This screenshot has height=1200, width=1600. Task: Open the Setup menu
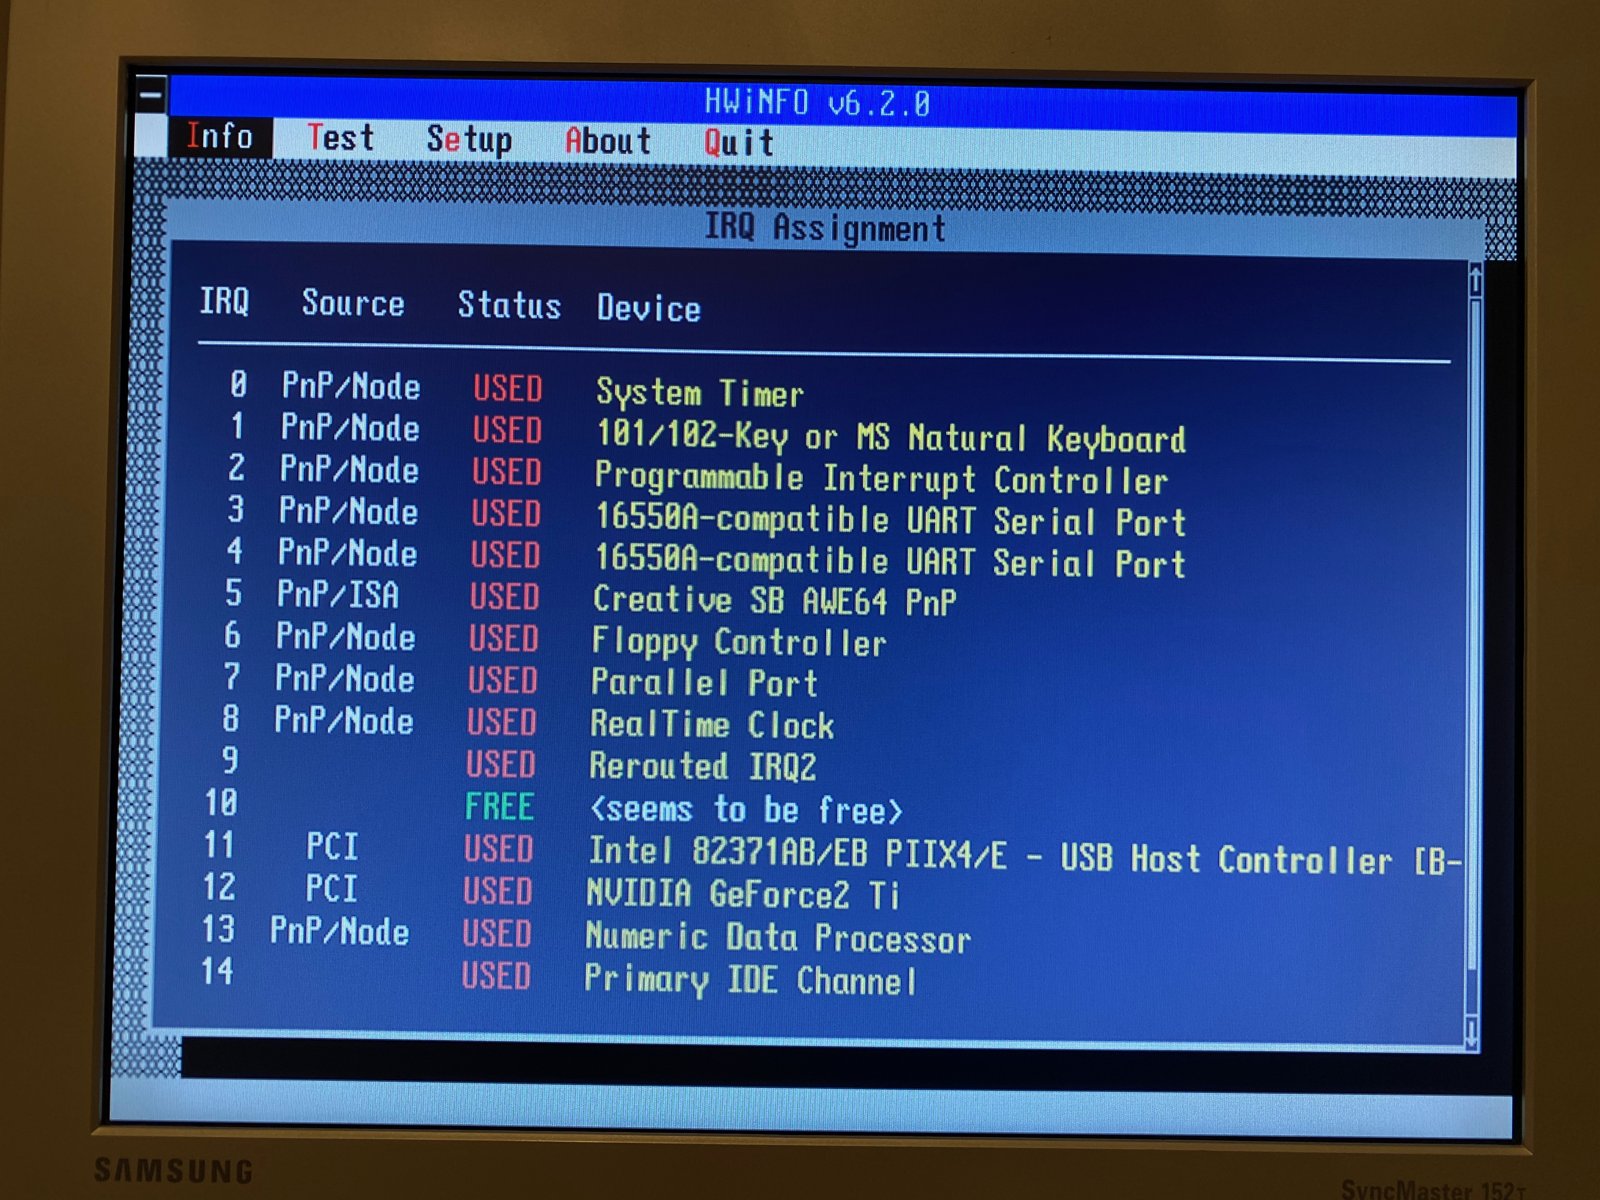pyautogui.click(x=469, y=139)
